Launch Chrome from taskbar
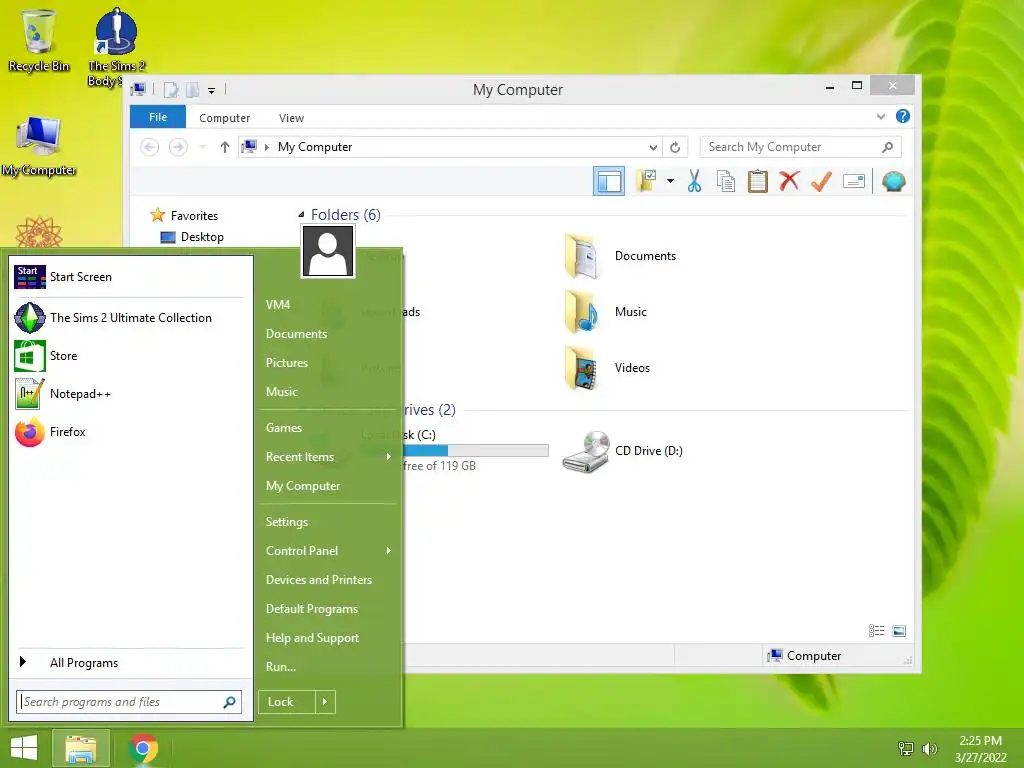 (144, 748)
